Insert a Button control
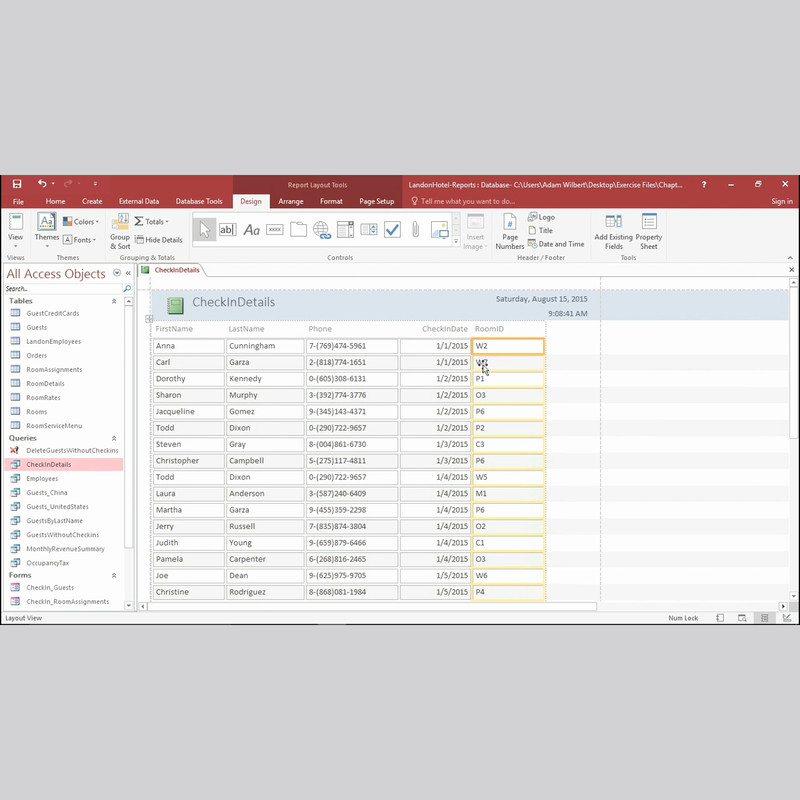This screenshot has width=800, height=800. 274,230
